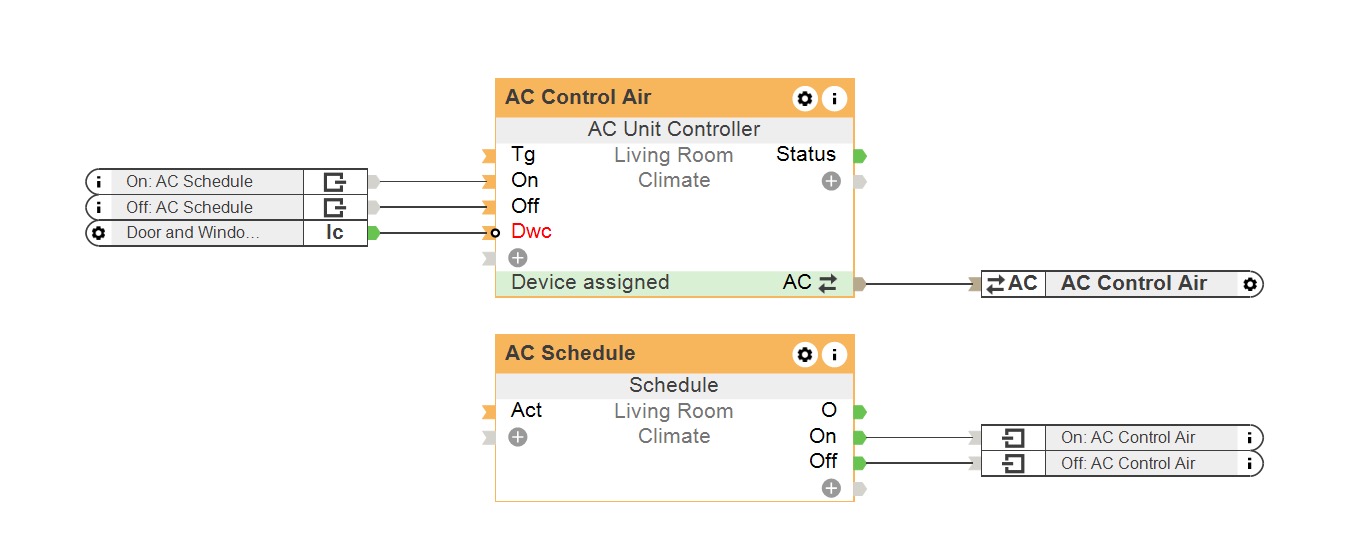Open settings gear on AC Schedule block

tap(805, 354)
